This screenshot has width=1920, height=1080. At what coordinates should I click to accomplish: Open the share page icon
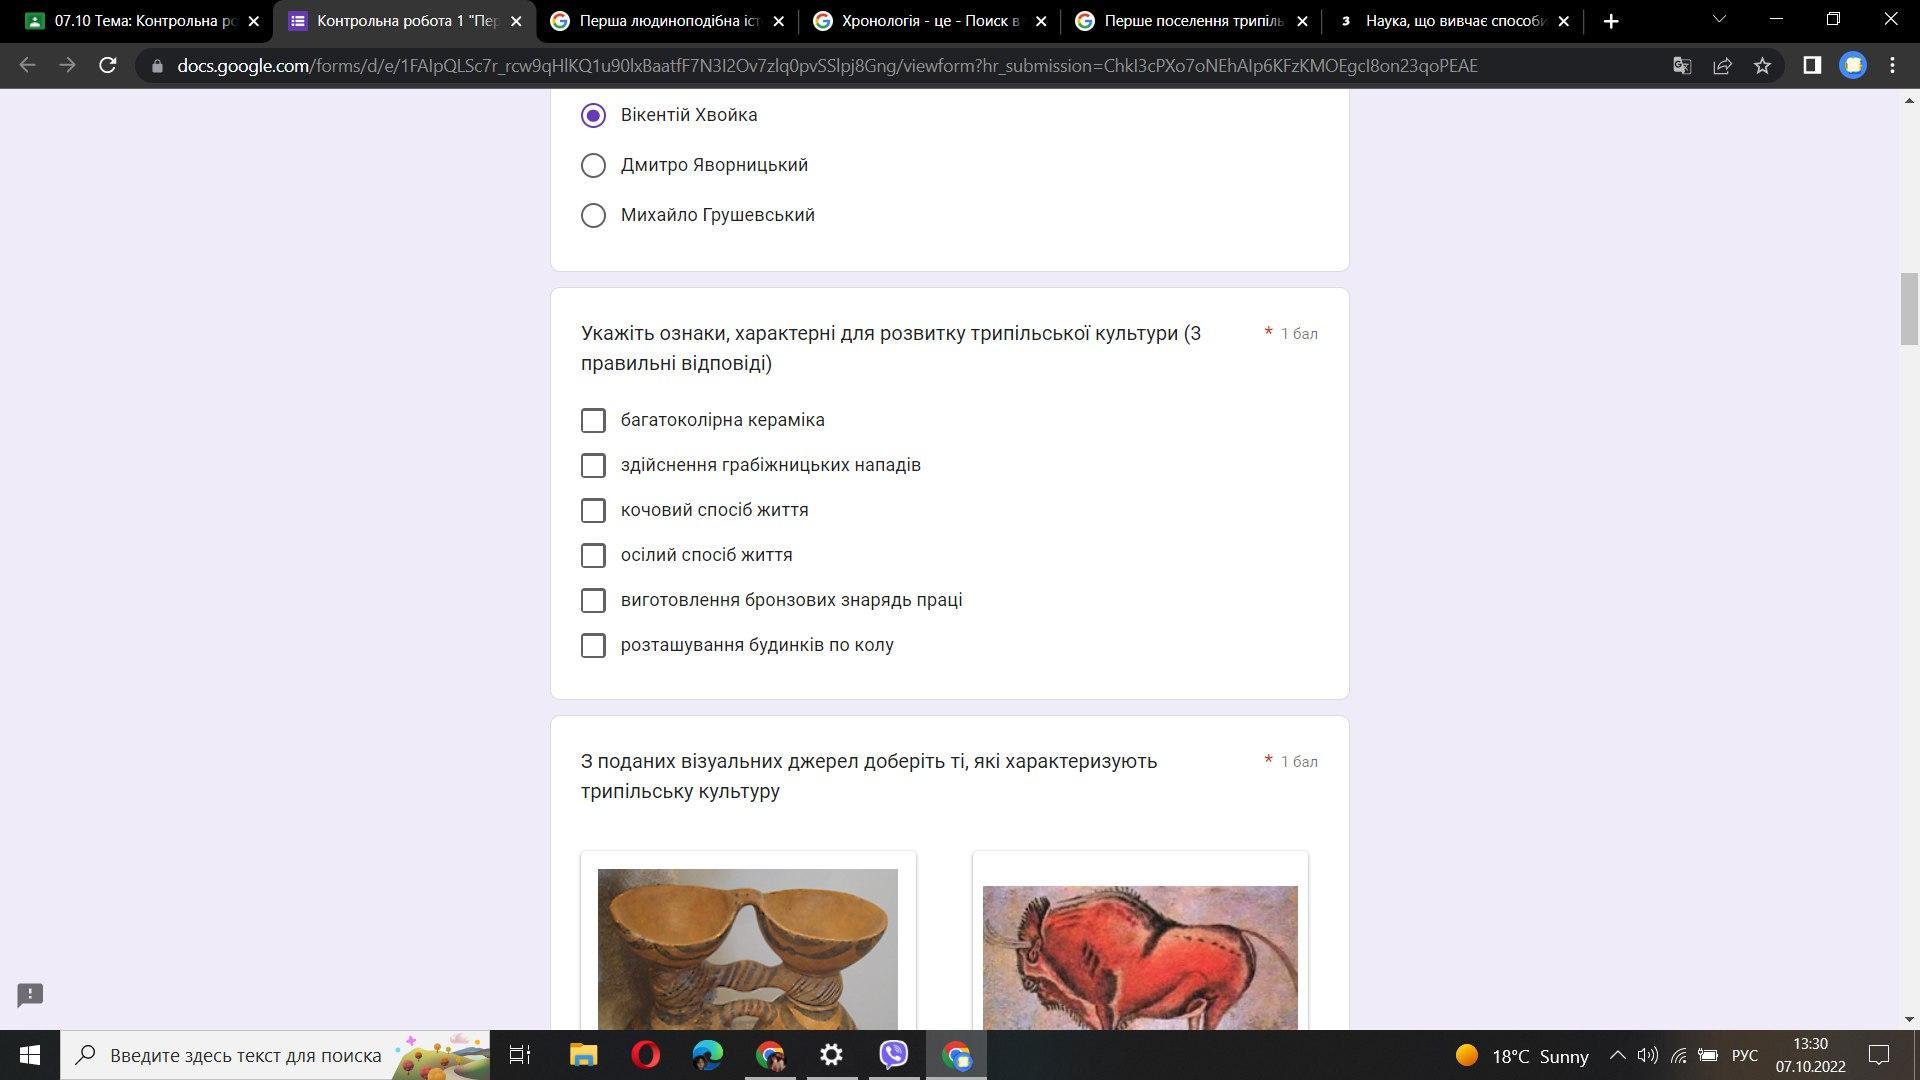click(1722, 66)
